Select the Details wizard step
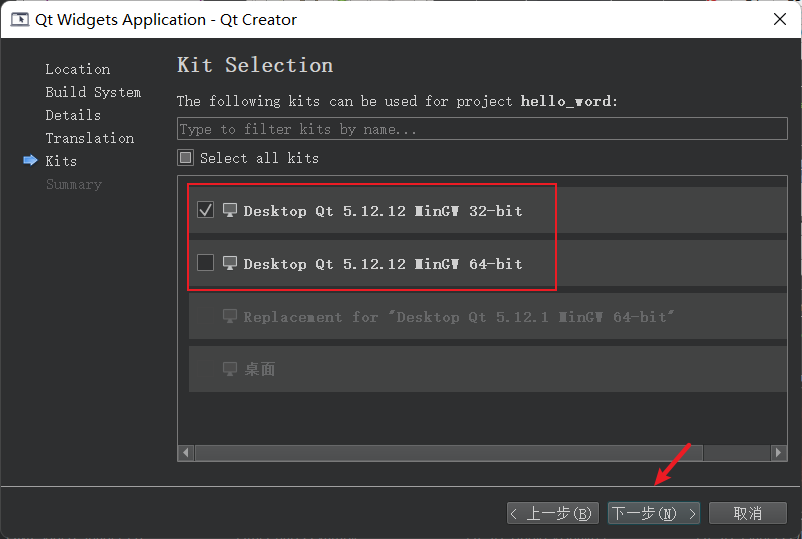 73,115
